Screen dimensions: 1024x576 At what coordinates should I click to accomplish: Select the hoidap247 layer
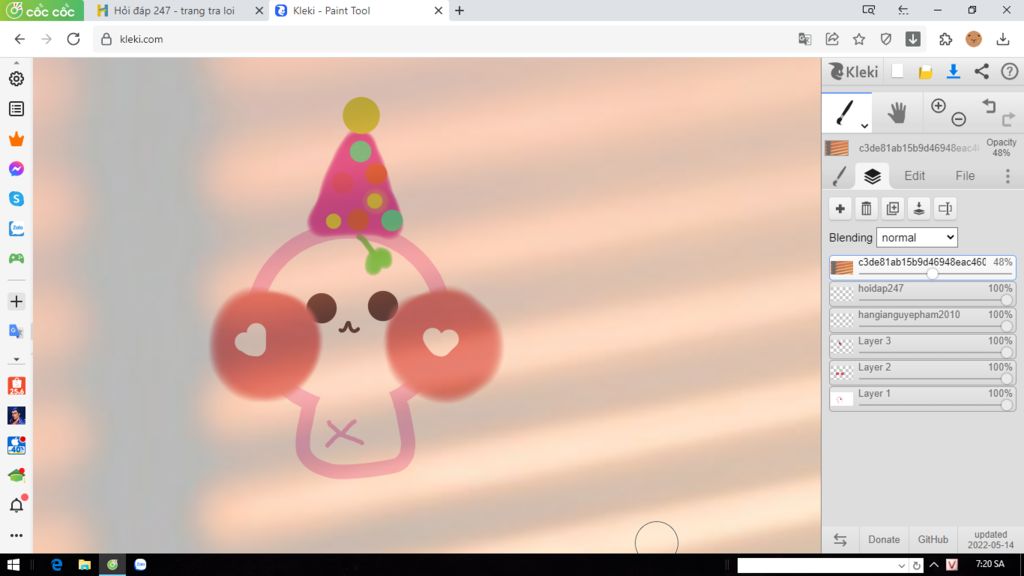[x=922, y=293]
